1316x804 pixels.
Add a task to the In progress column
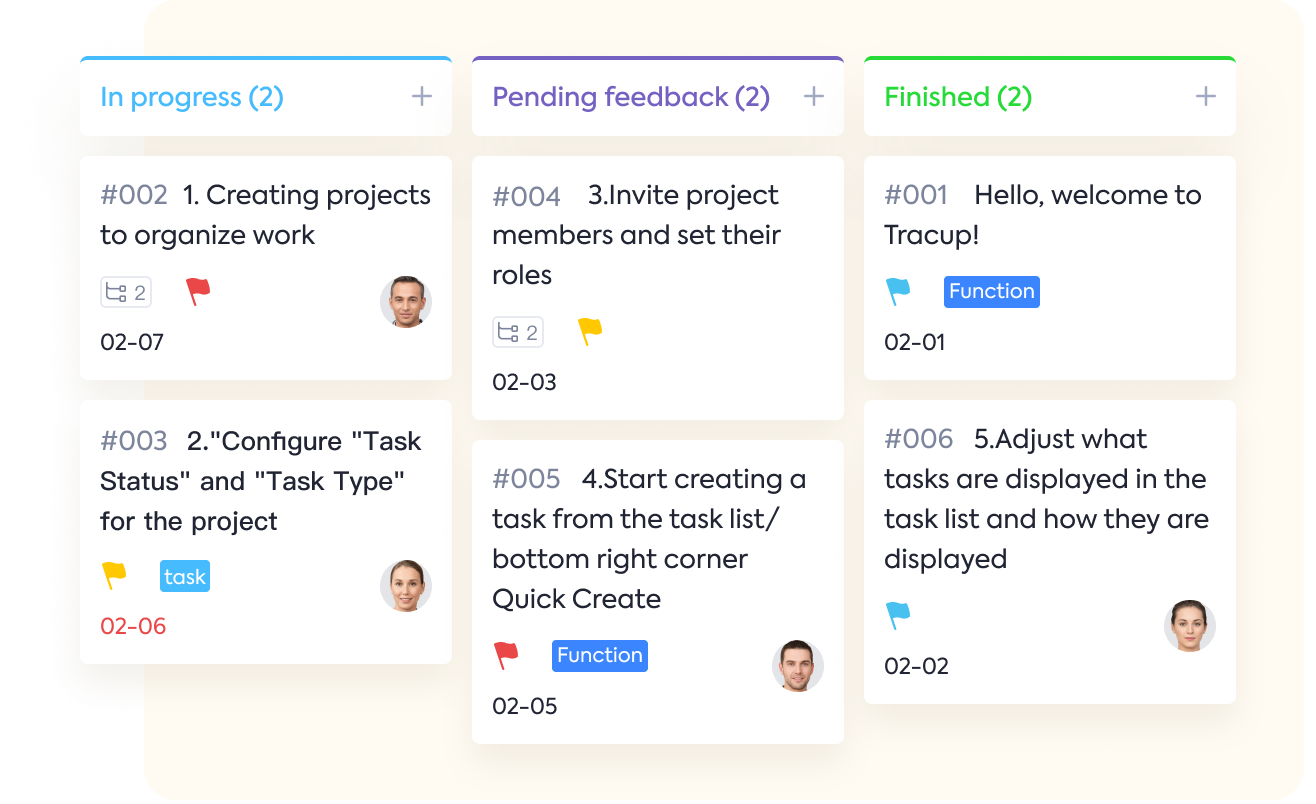(x=422, y=97)
